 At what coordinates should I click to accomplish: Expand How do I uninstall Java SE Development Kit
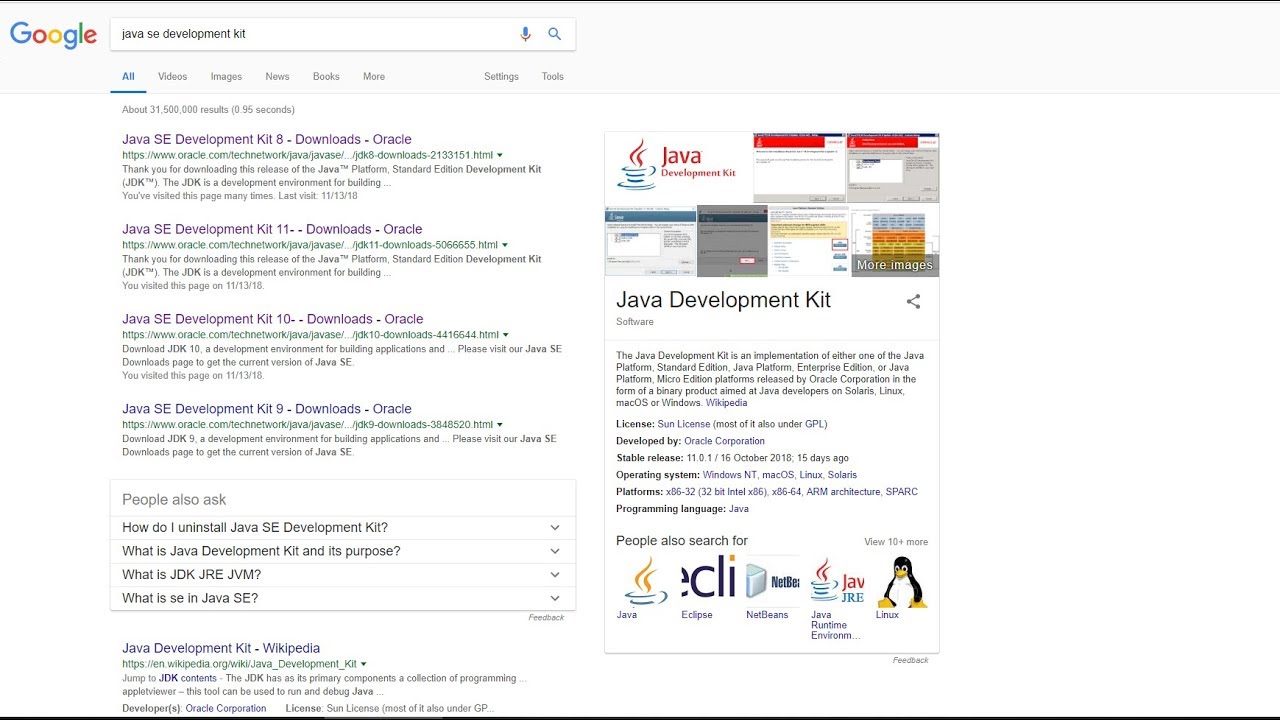point(343,528)
